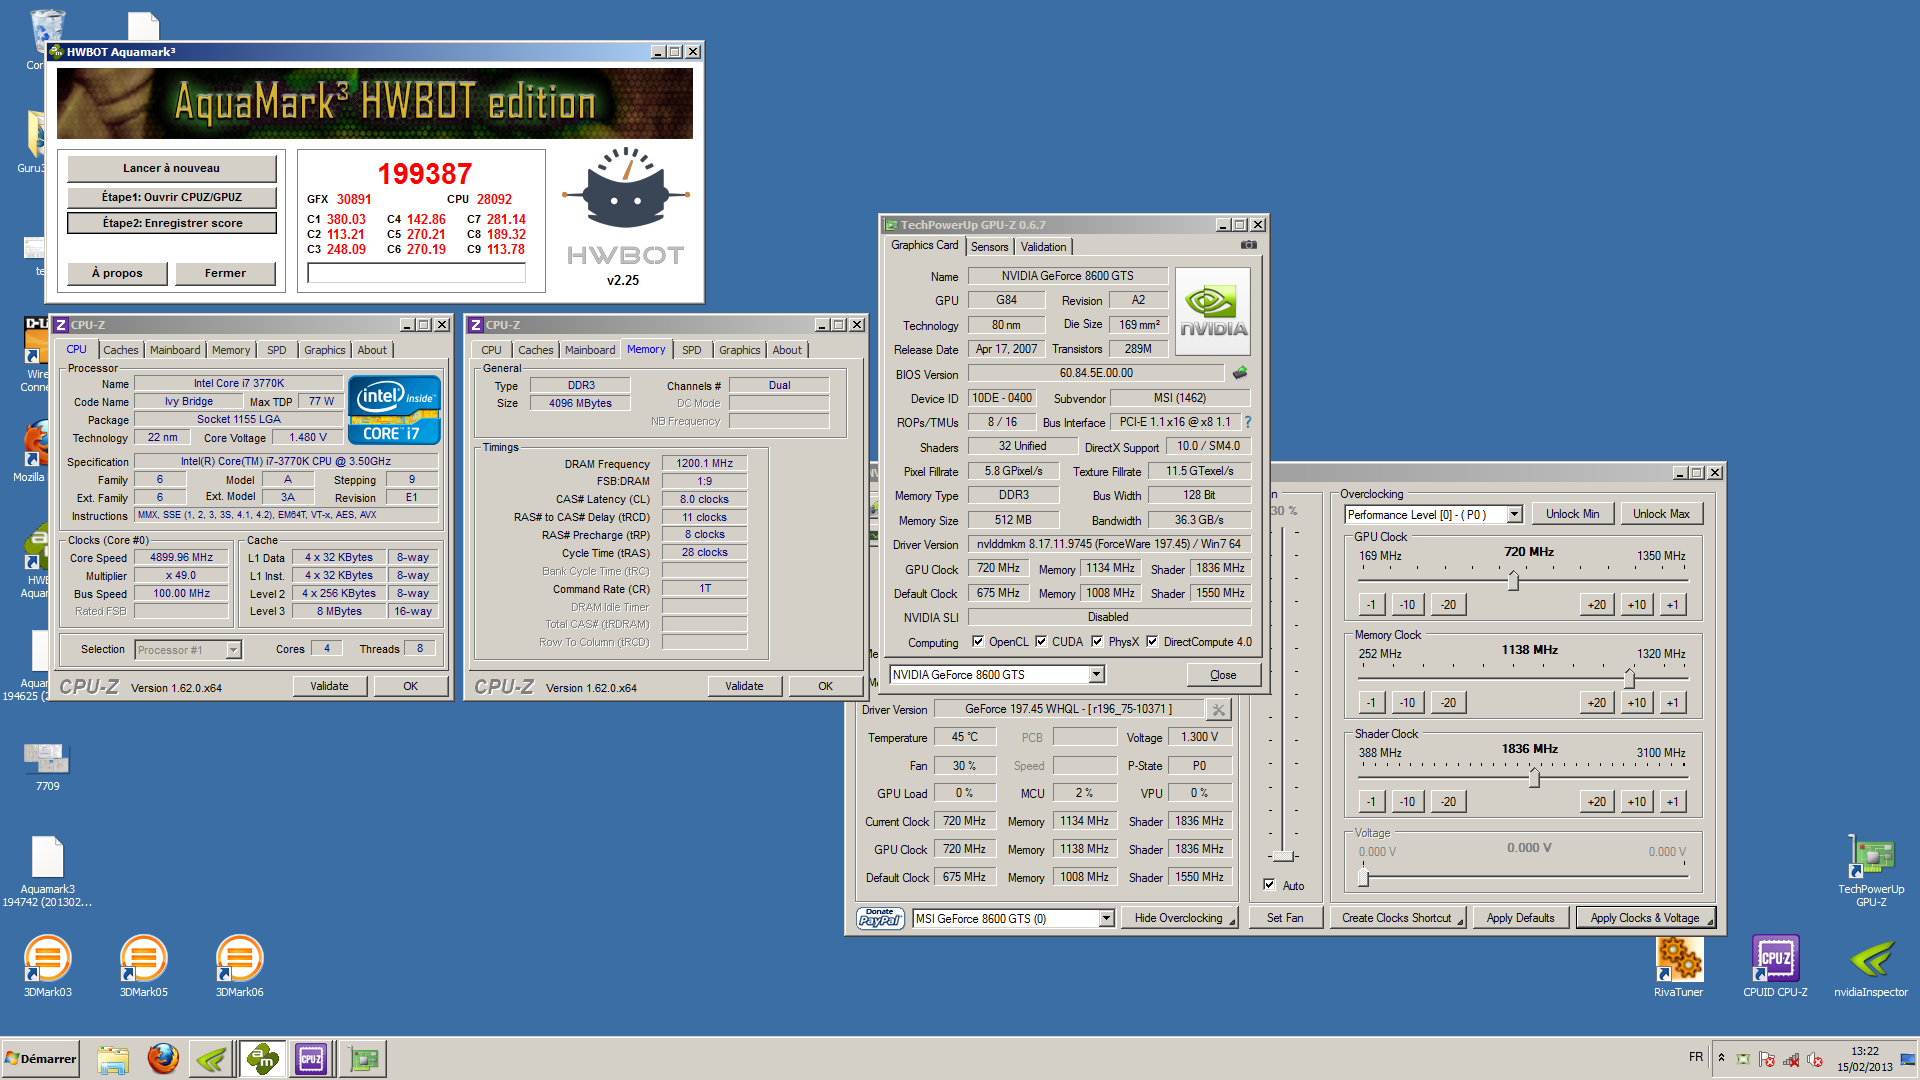Click Apply Clocks & Voltage button
The image size is (1920, 1080).
pos(1645,918)
